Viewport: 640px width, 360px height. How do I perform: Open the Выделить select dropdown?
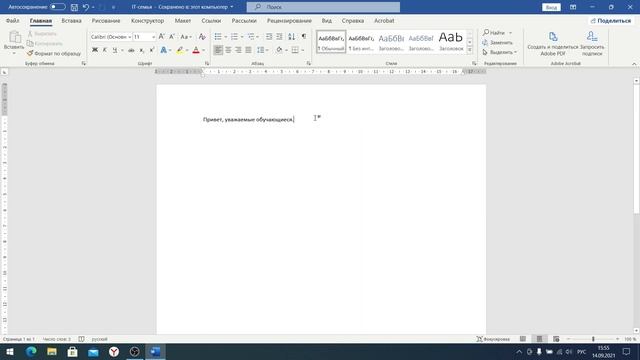click(x=500, y=52)
